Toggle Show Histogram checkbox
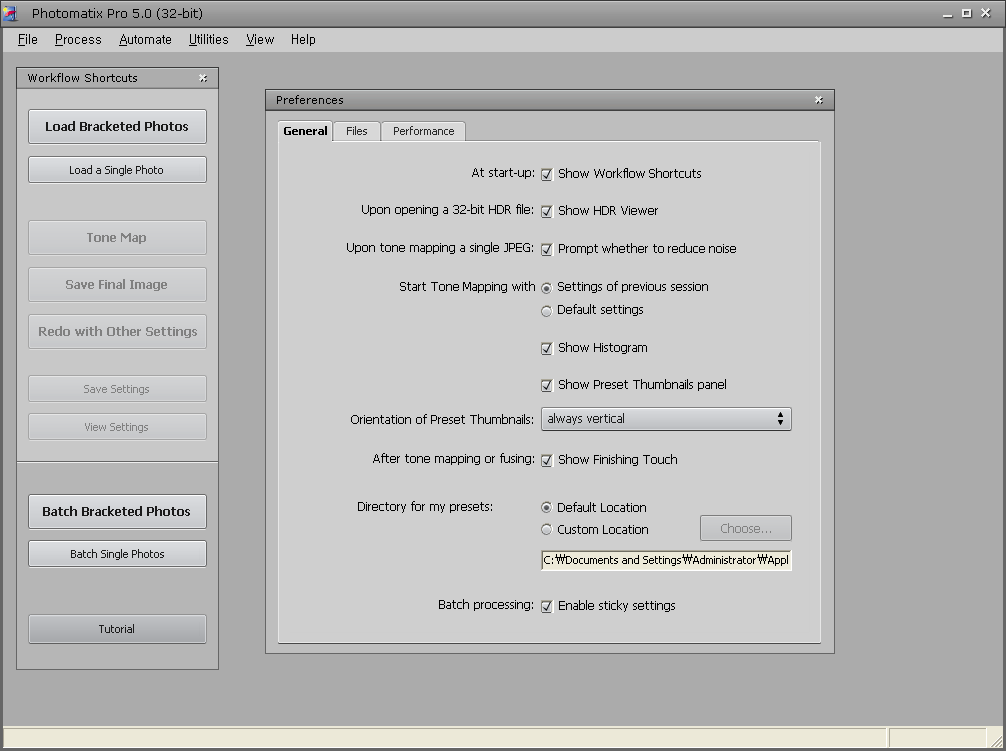Image resolution: width=1006 pixels, height=751 pixels. click(547, 348)
